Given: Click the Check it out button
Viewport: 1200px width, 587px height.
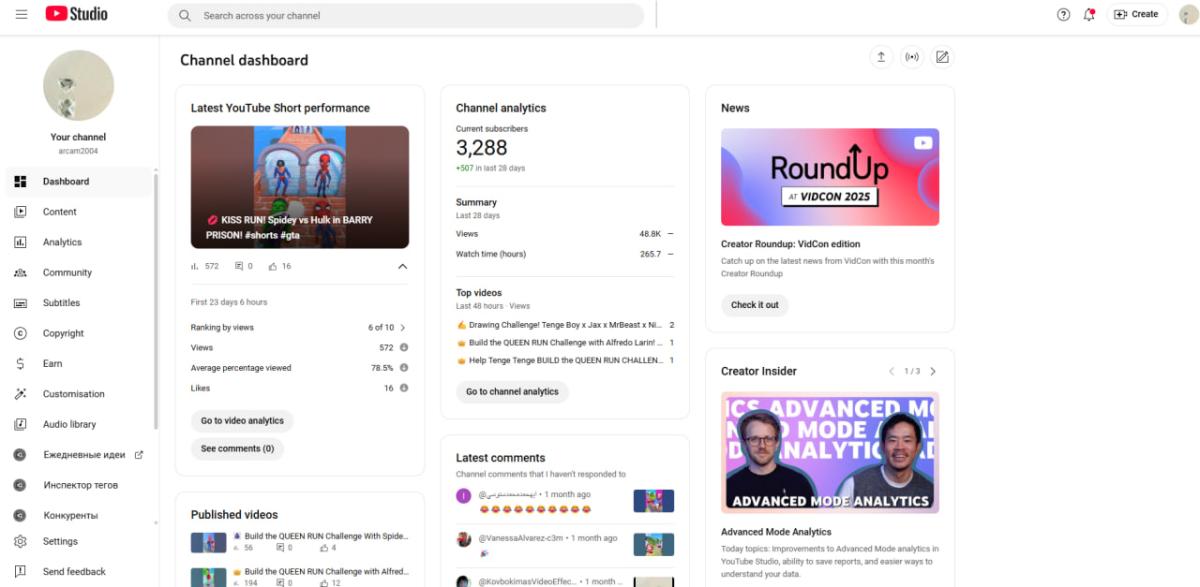Looking at the screenshot, I should coord(754,305).
